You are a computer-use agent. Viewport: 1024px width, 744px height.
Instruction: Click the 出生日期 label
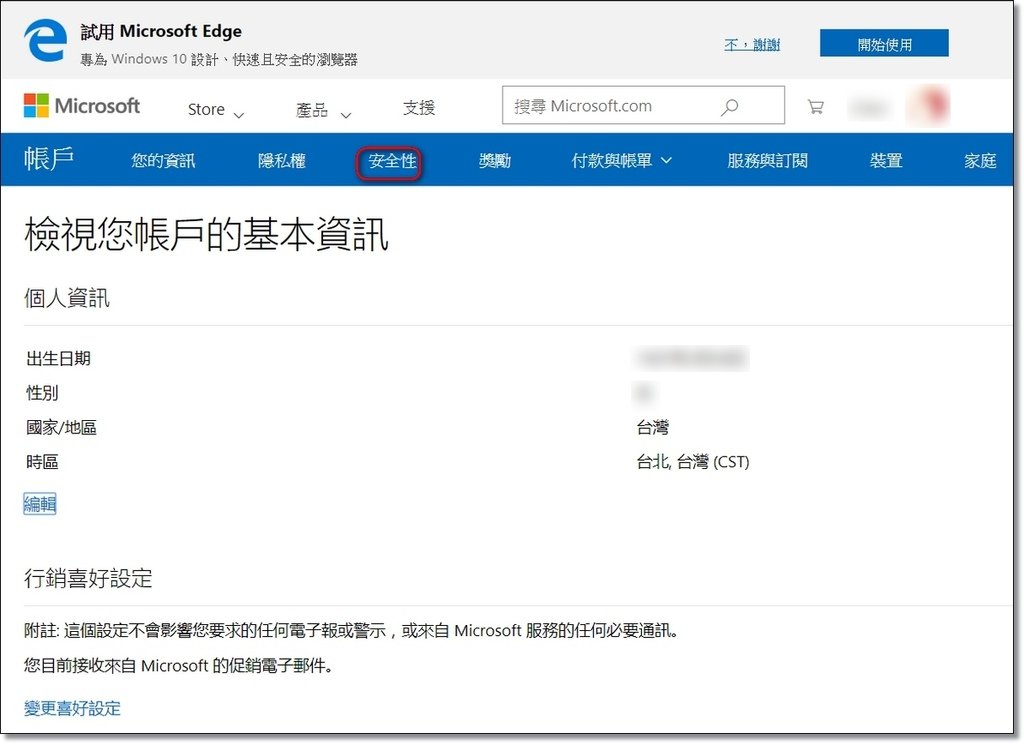(58, 359)
